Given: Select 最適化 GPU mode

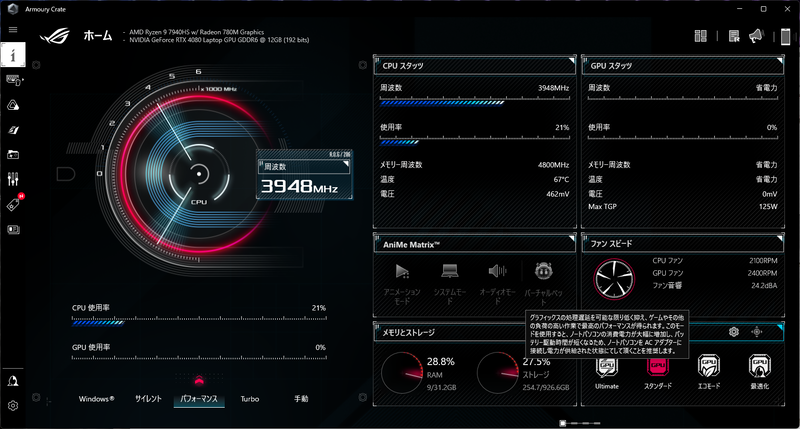Looking at the screenshot, I should tap(760, 372).
